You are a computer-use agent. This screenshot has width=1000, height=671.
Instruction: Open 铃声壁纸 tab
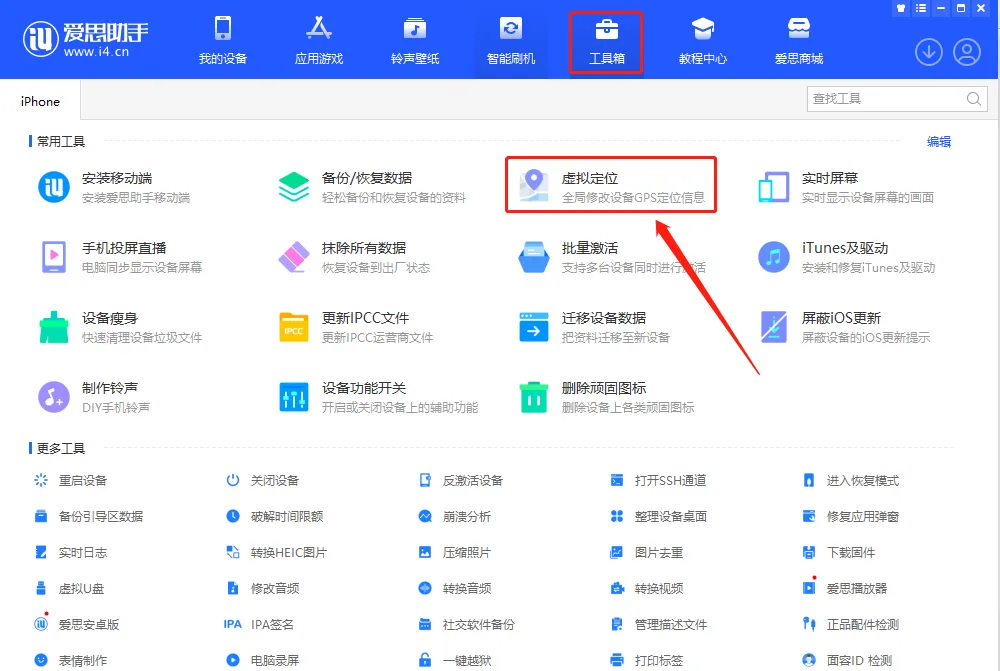(415, 40)
